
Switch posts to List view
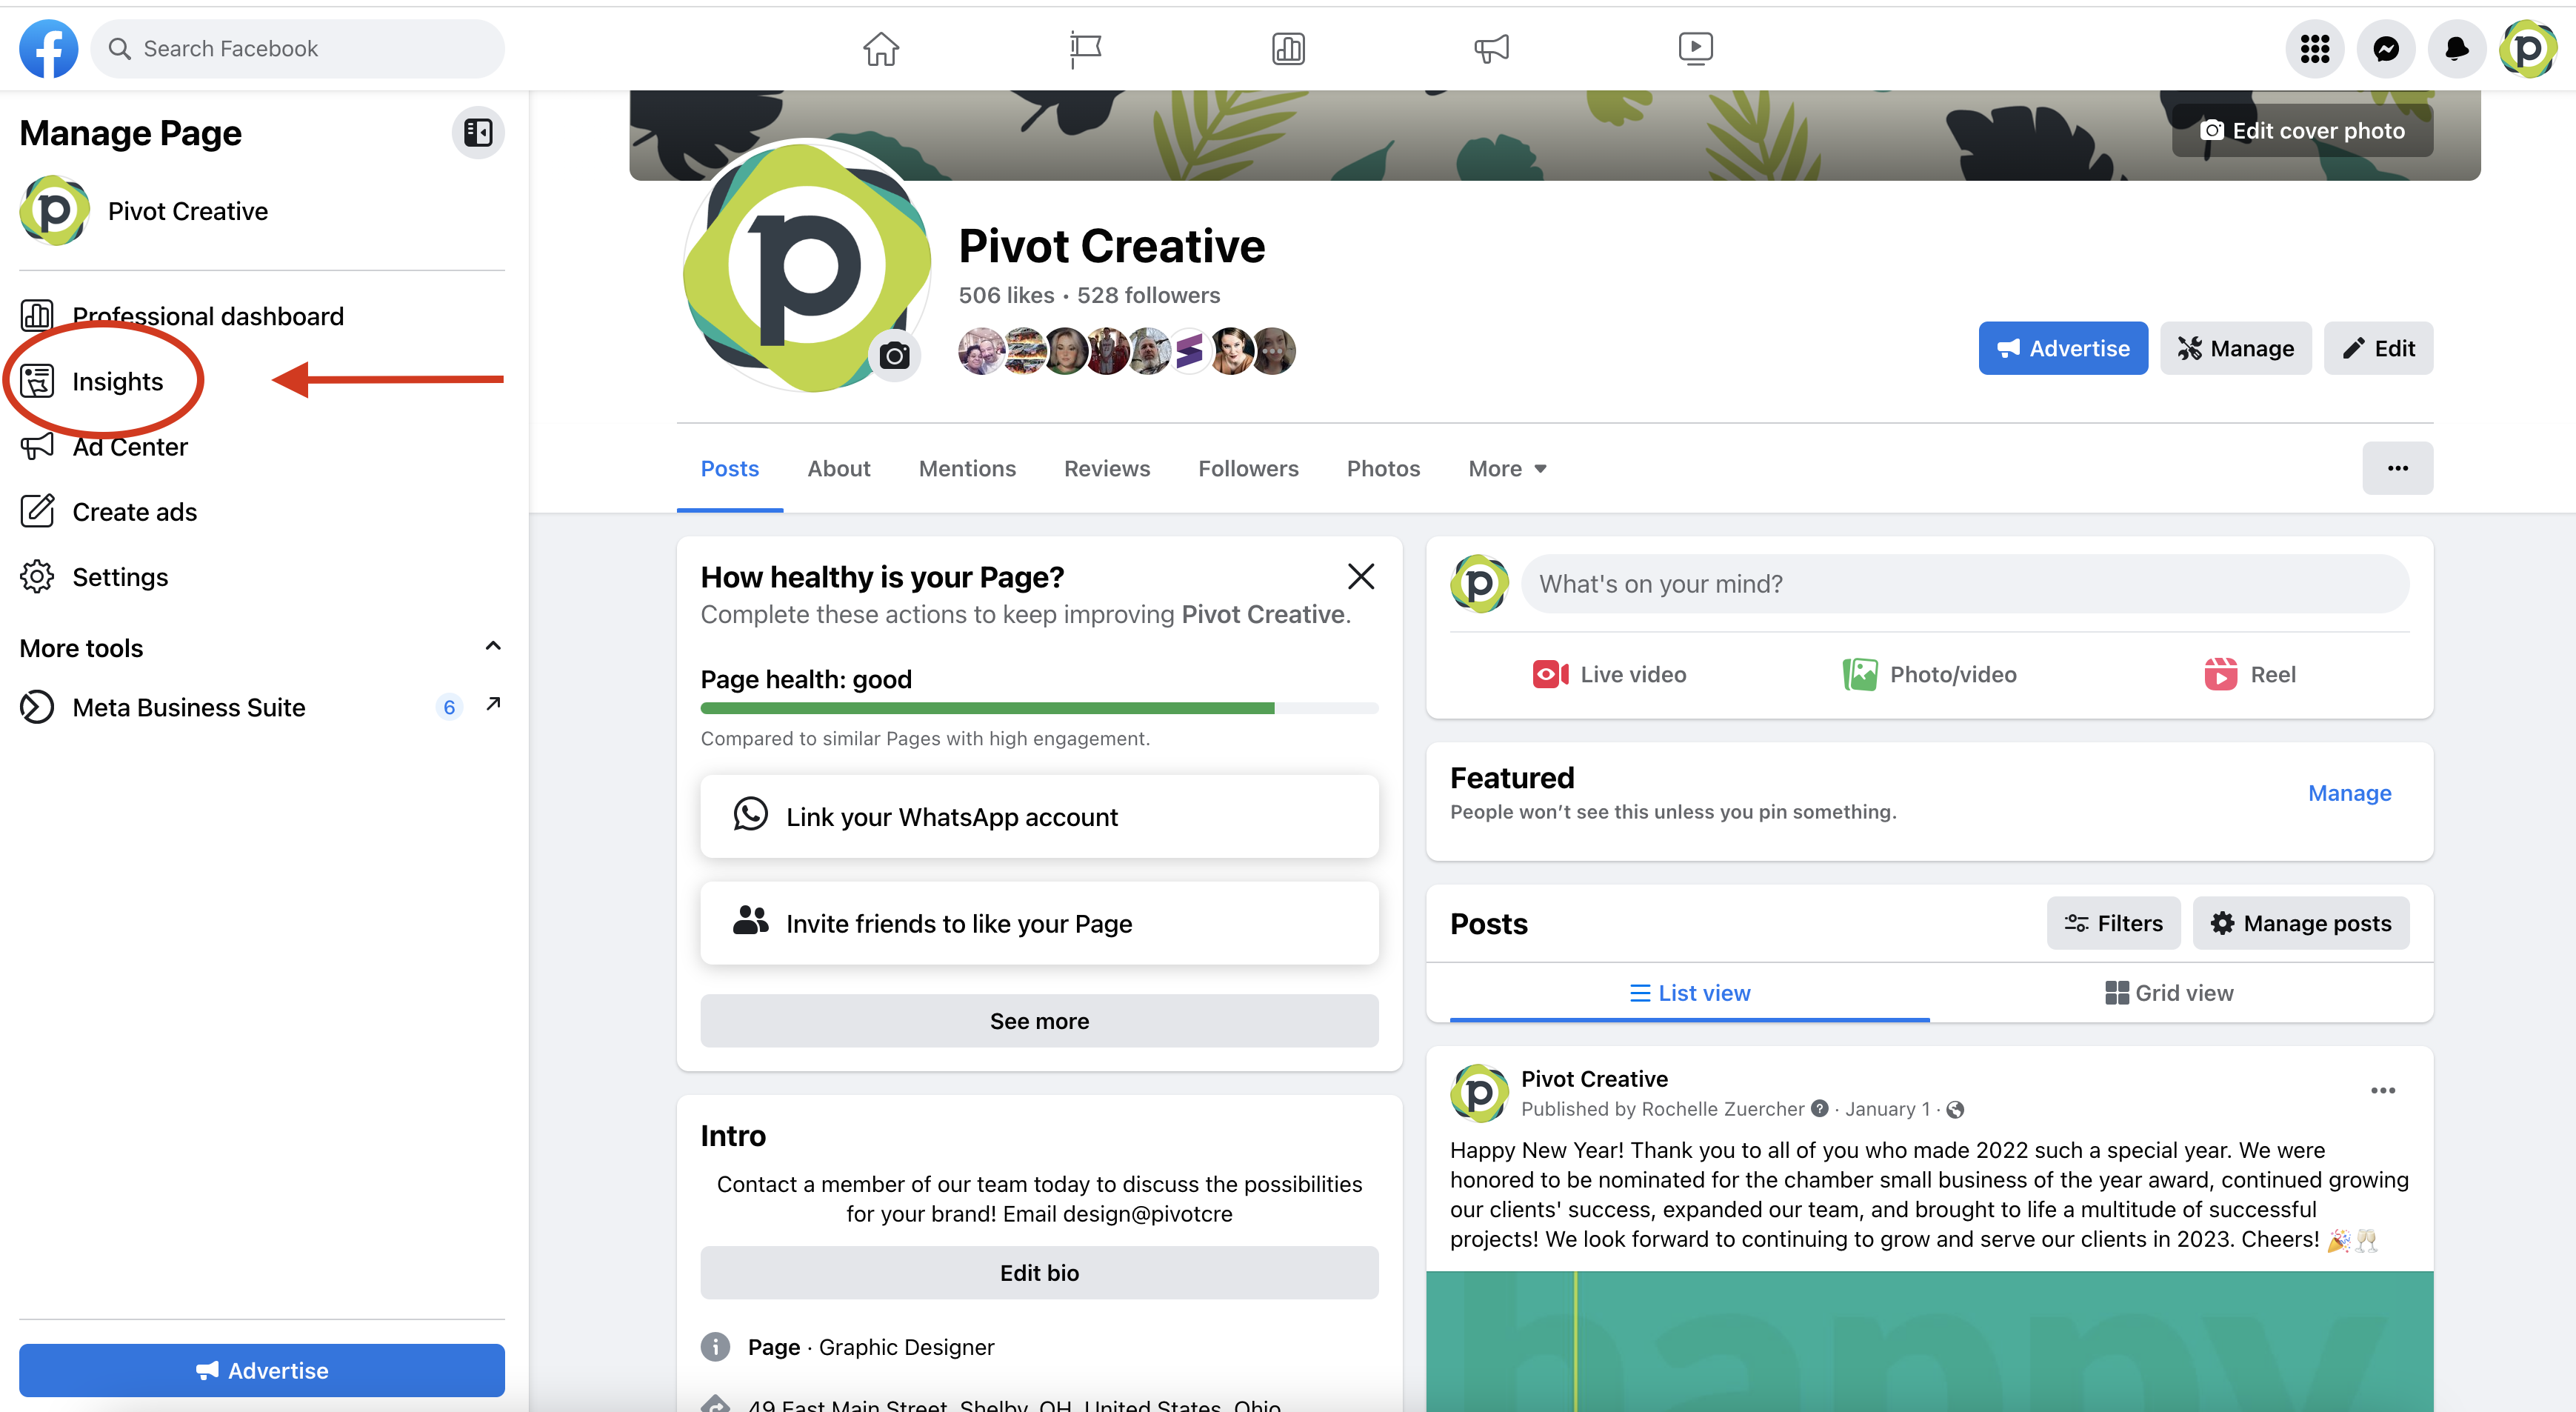1689,992
